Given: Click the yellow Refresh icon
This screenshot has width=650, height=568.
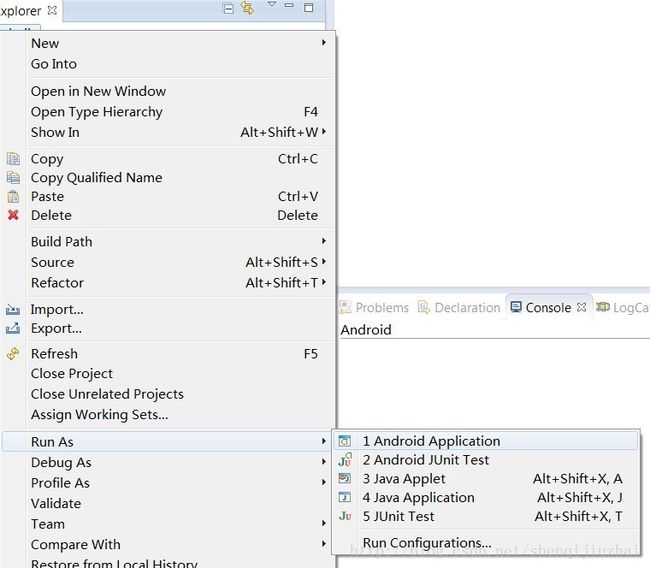Looking at the screenshot, I should 13,354.
